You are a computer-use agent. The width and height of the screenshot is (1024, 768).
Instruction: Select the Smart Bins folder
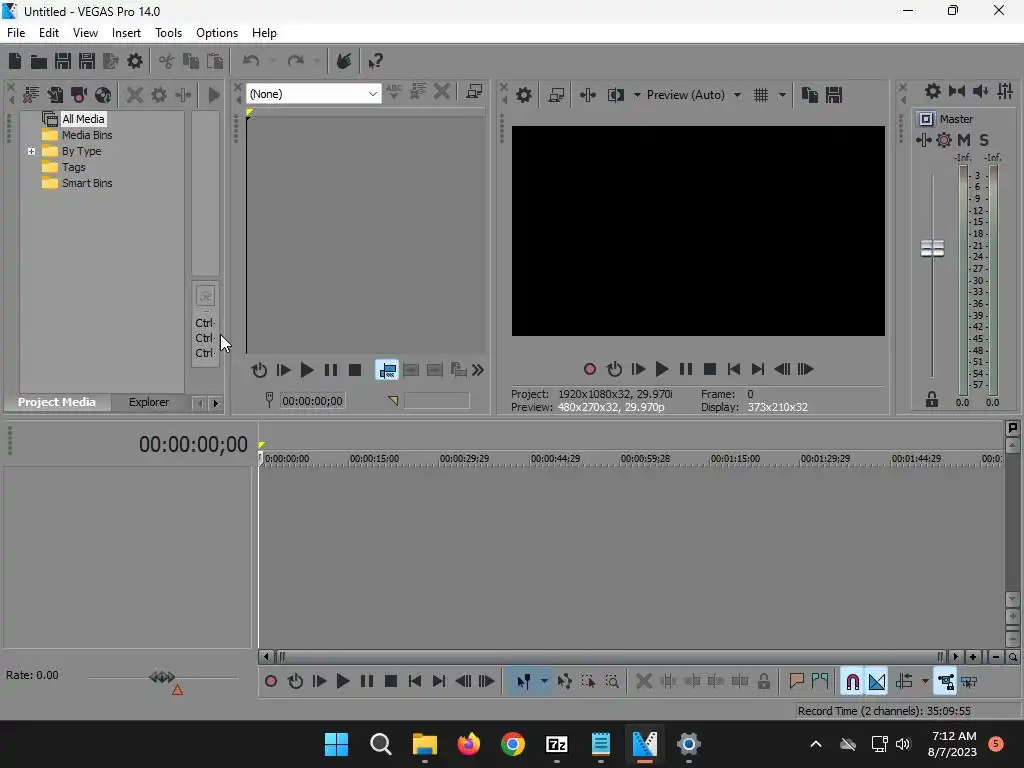click(x=87, y=184)
